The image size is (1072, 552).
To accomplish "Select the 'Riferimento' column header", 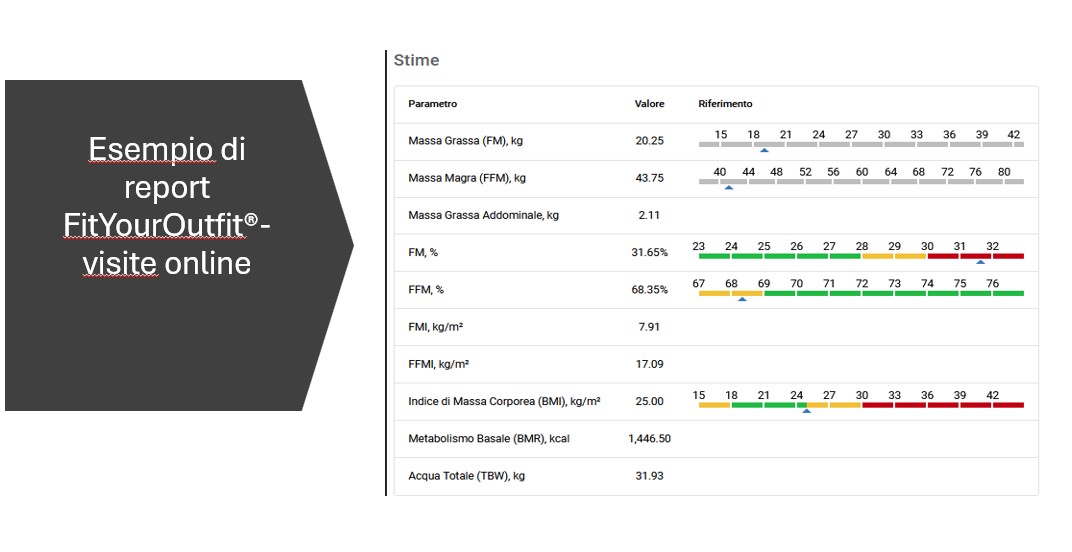I will [x=725, y=104].
